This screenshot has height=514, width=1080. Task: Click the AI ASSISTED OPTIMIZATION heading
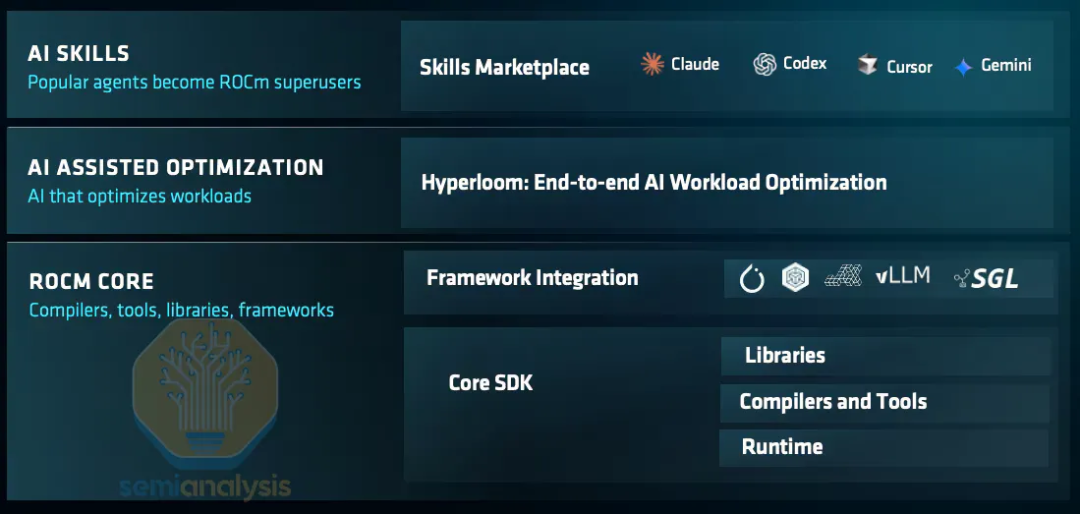coord(176,167)
